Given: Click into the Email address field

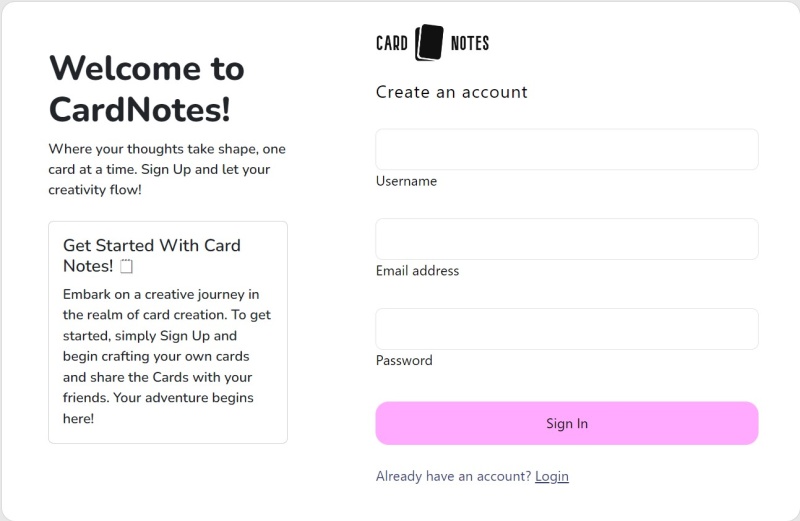Looking at the screenshot, I should pyautogui.click(x=566, y=239).
